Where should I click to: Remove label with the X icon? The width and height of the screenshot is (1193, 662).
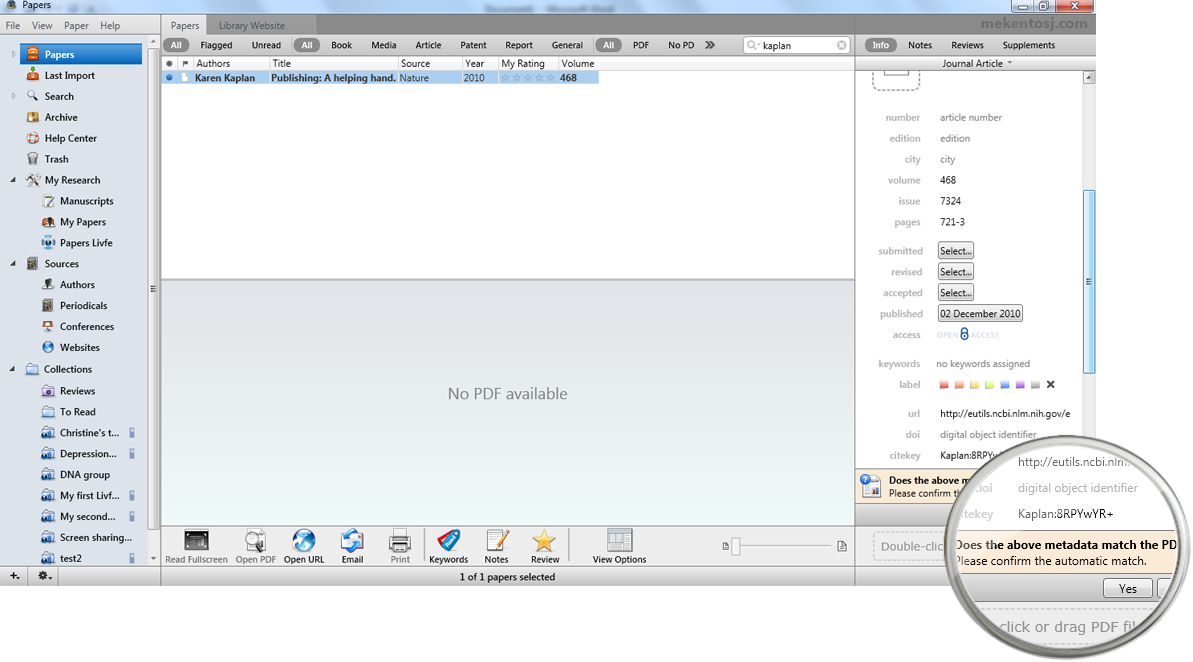point(1051,385)
